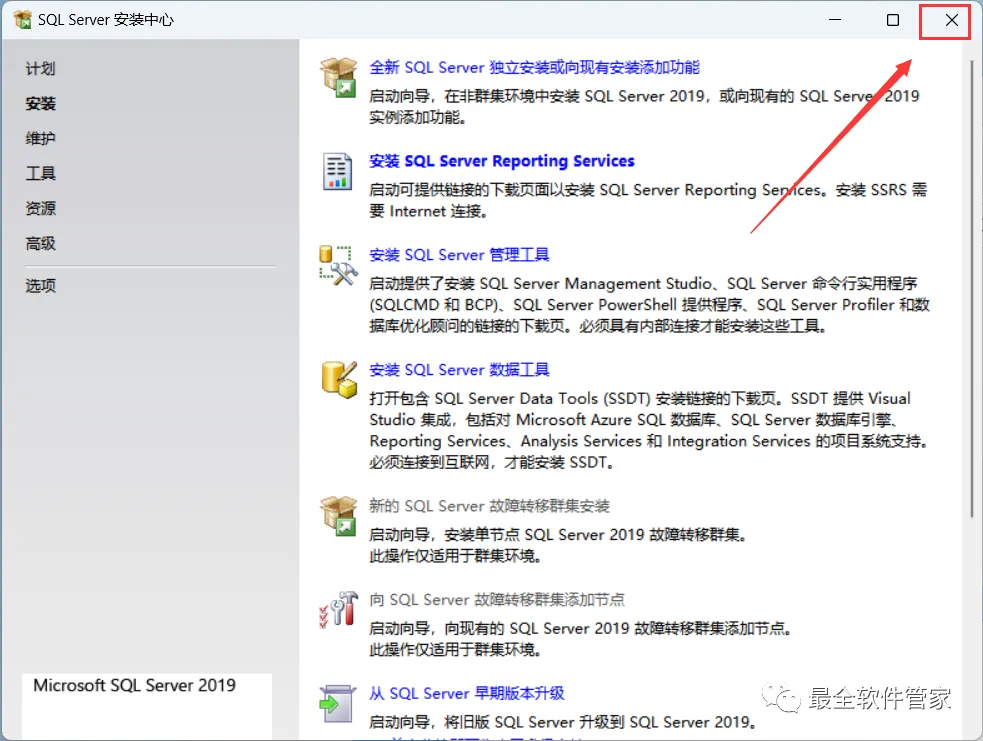Image resolution: width=983 pixels, height=741 pixels.
Task: Click the SQL Server data tools cylinder icon
Action: [339, 379]
